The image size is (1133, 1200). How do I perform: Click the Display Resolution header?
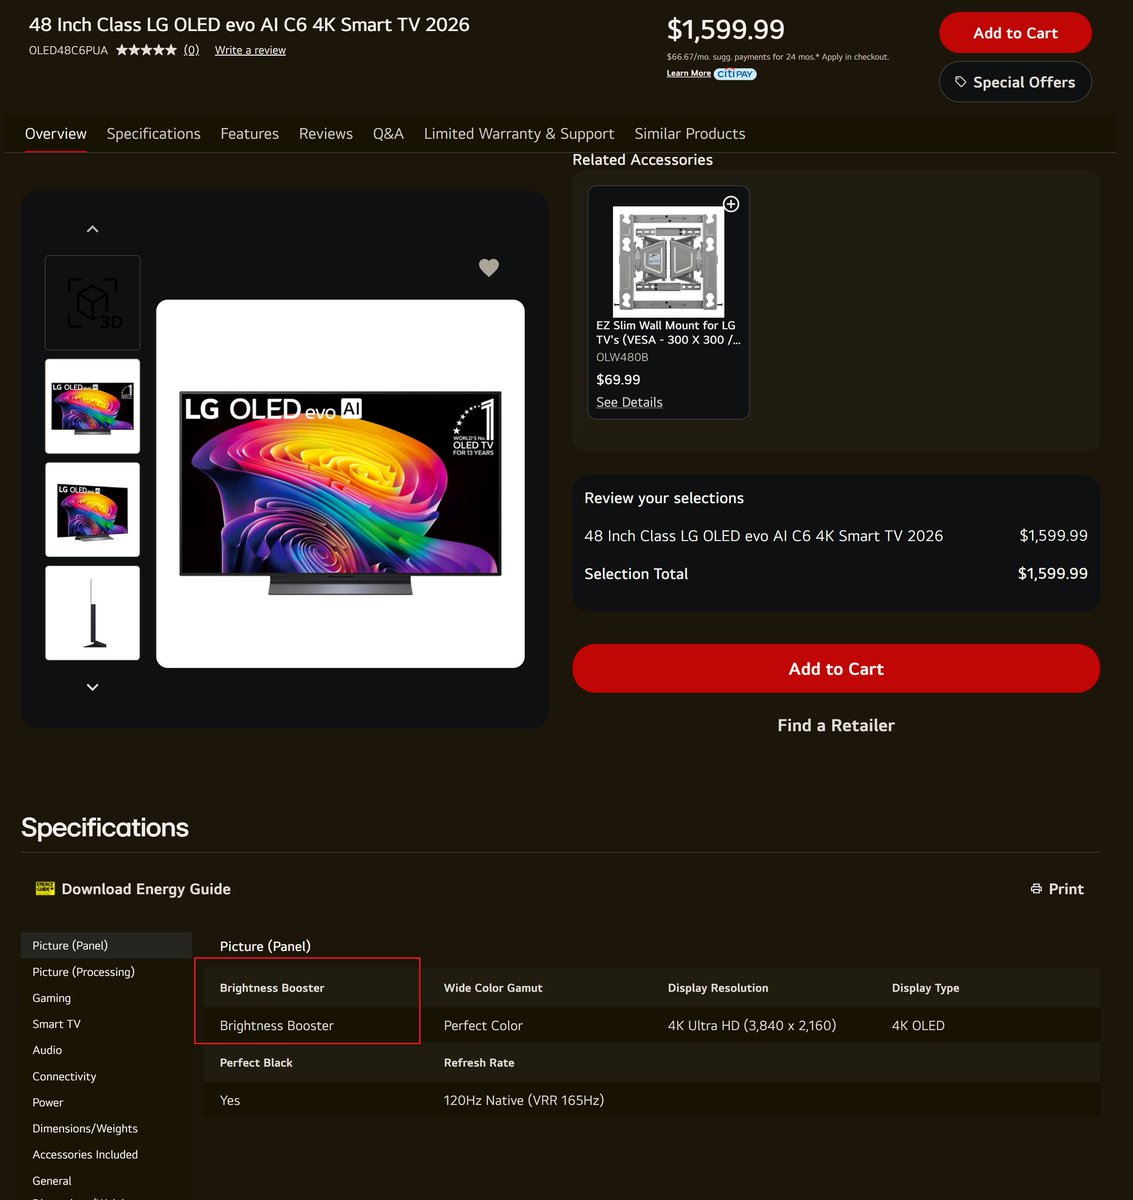(718, 988)
